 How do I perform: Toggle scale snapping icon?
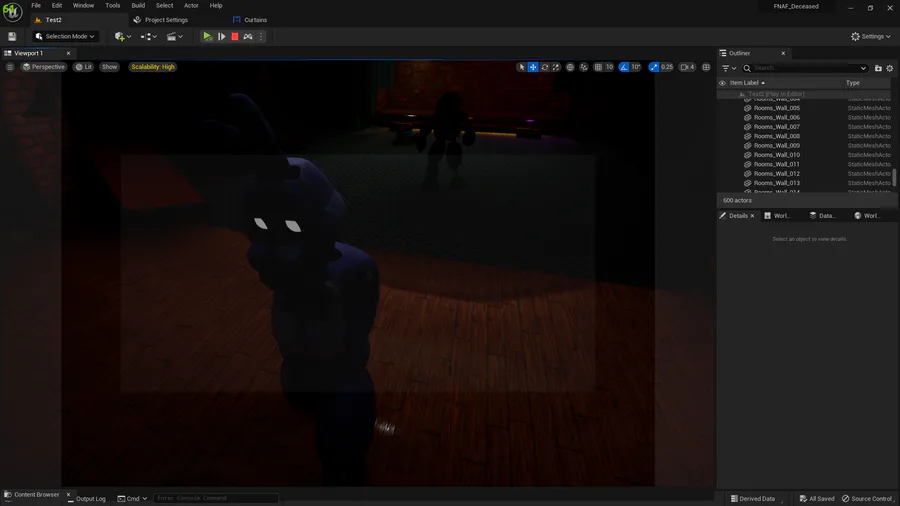click(x=654, y=67)
